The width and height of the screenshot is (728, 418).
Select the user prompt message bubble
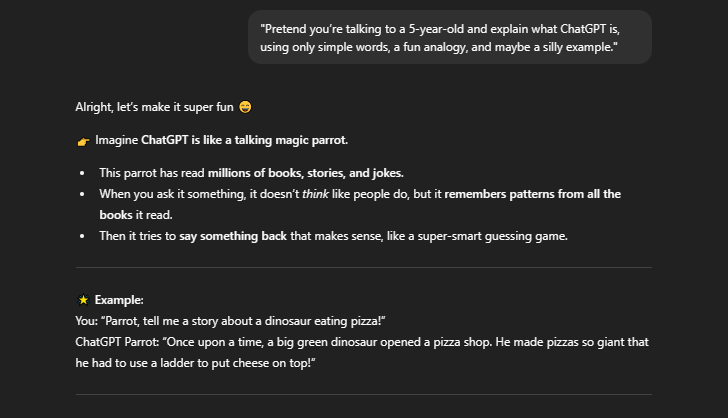click(x=450, y=37)
